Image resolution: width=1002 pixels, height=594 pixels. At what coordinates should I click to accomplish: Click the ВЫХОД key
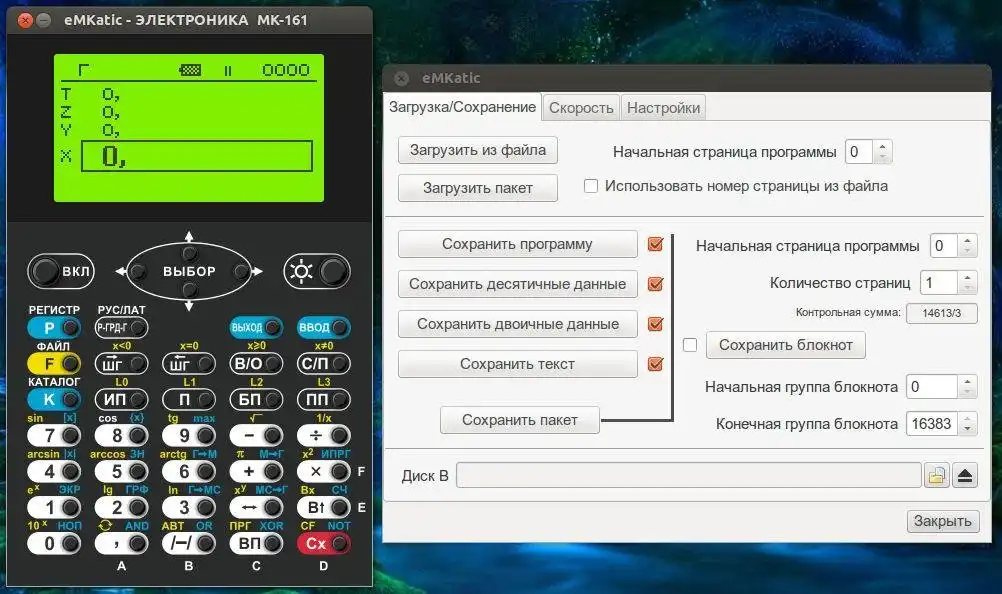[256, 328]
